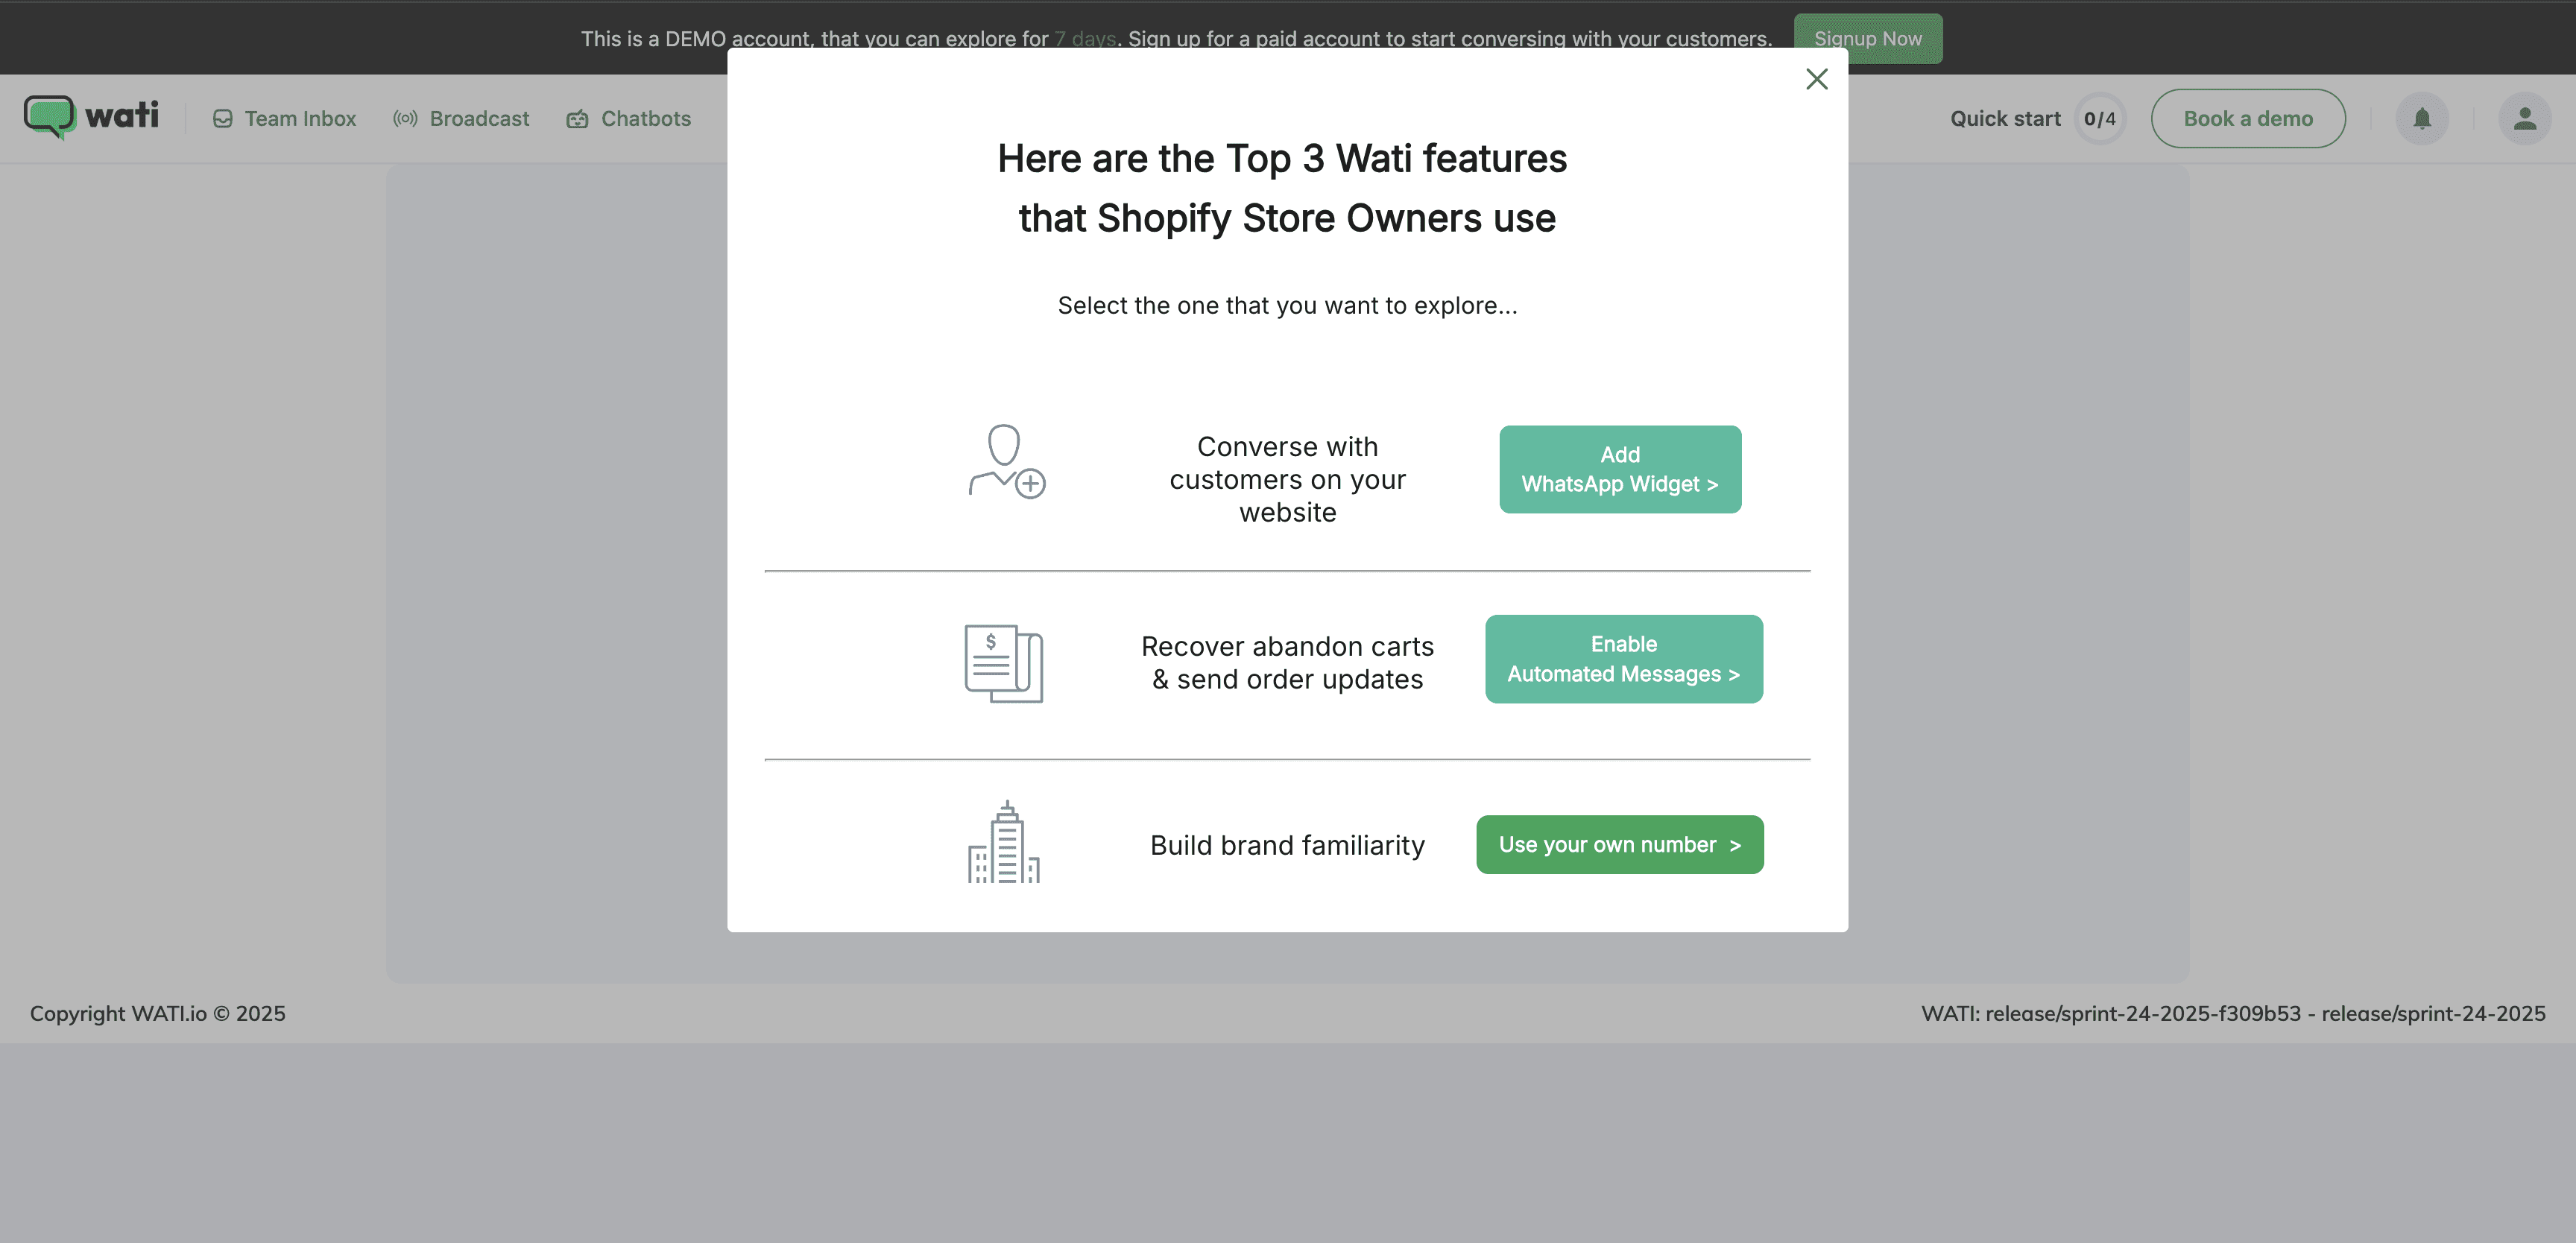Open the Chatbots menu item
This screenshot has width=2576, height=1243.
[x=645, y=119]
